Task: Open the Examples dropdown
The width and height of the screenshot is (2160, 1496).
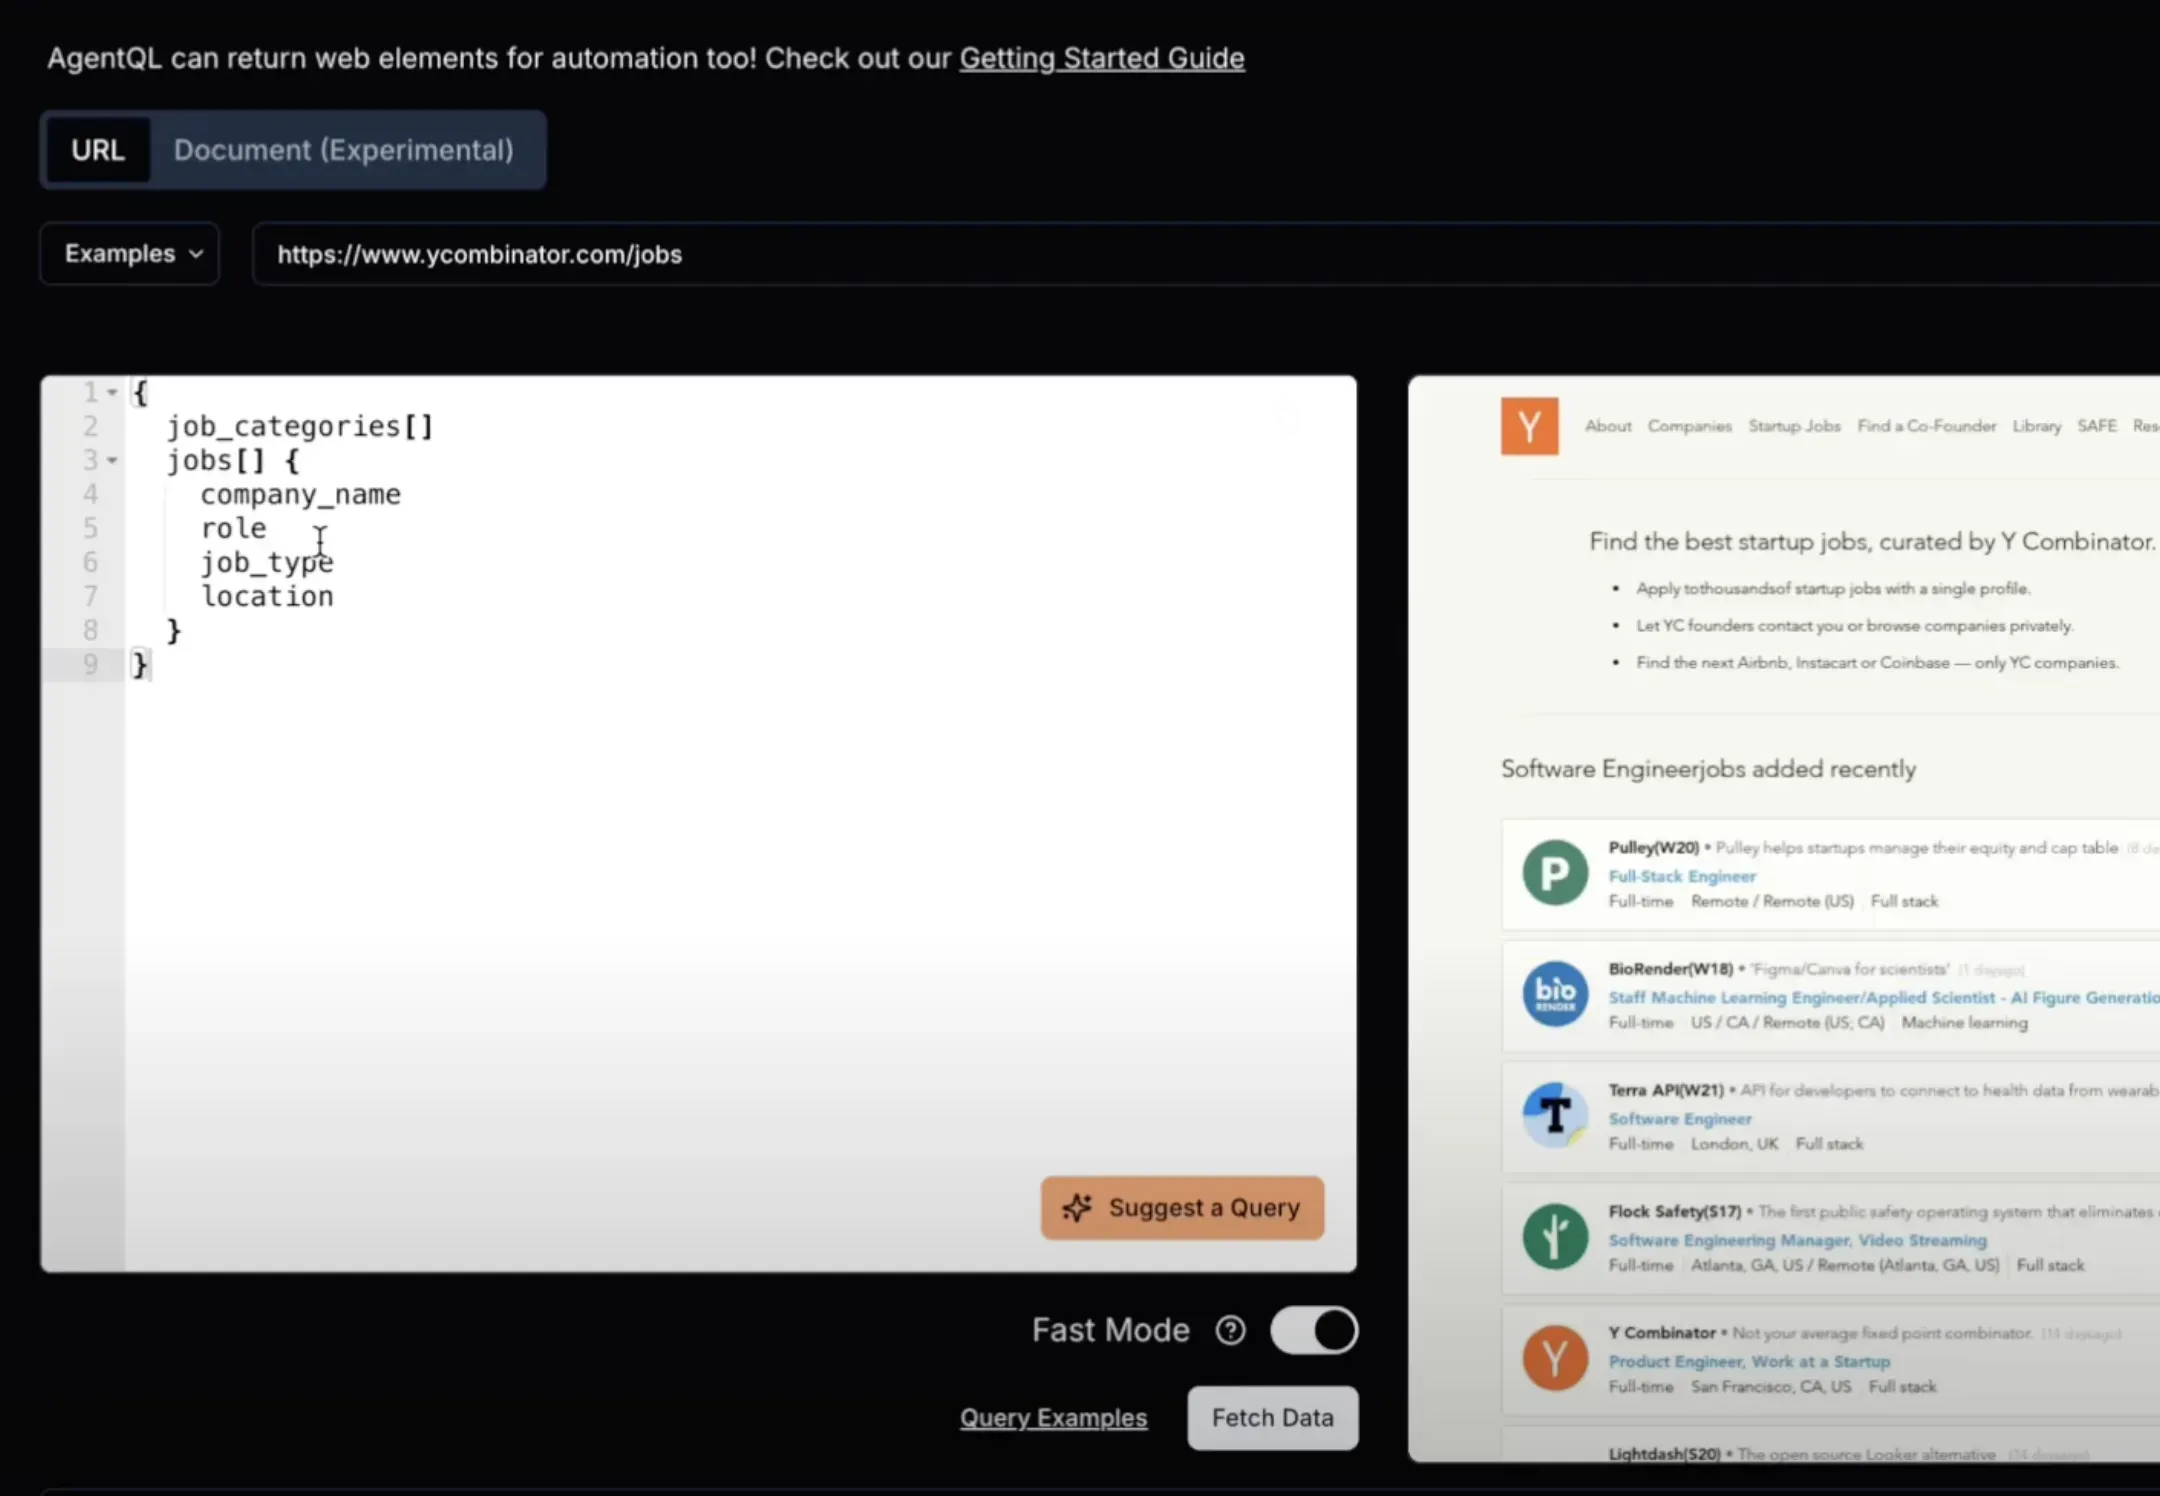Action: (x=130, y=254)
